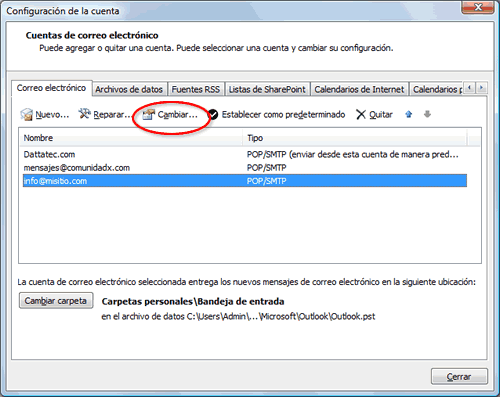Sort accounts by the Tipo column header
Image resolution: width=500 pixels, height=397 pixels.
coord(355,138)
